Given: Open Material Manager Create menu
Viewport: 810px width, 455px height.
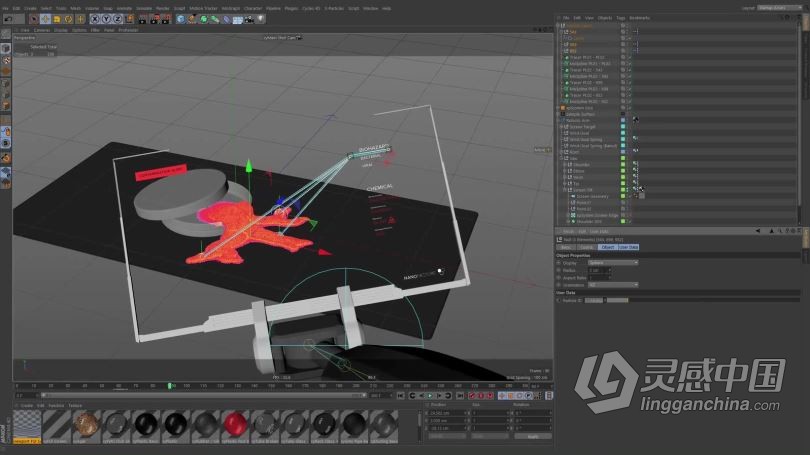Looking at the screenshot, I should click(26, 406).
